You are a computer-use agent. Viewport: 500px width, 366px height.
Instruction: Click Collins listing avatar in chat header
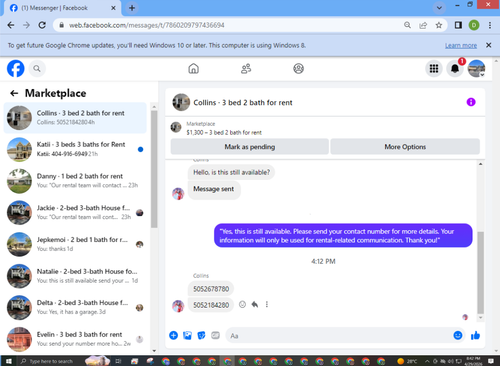pos(181,102)
